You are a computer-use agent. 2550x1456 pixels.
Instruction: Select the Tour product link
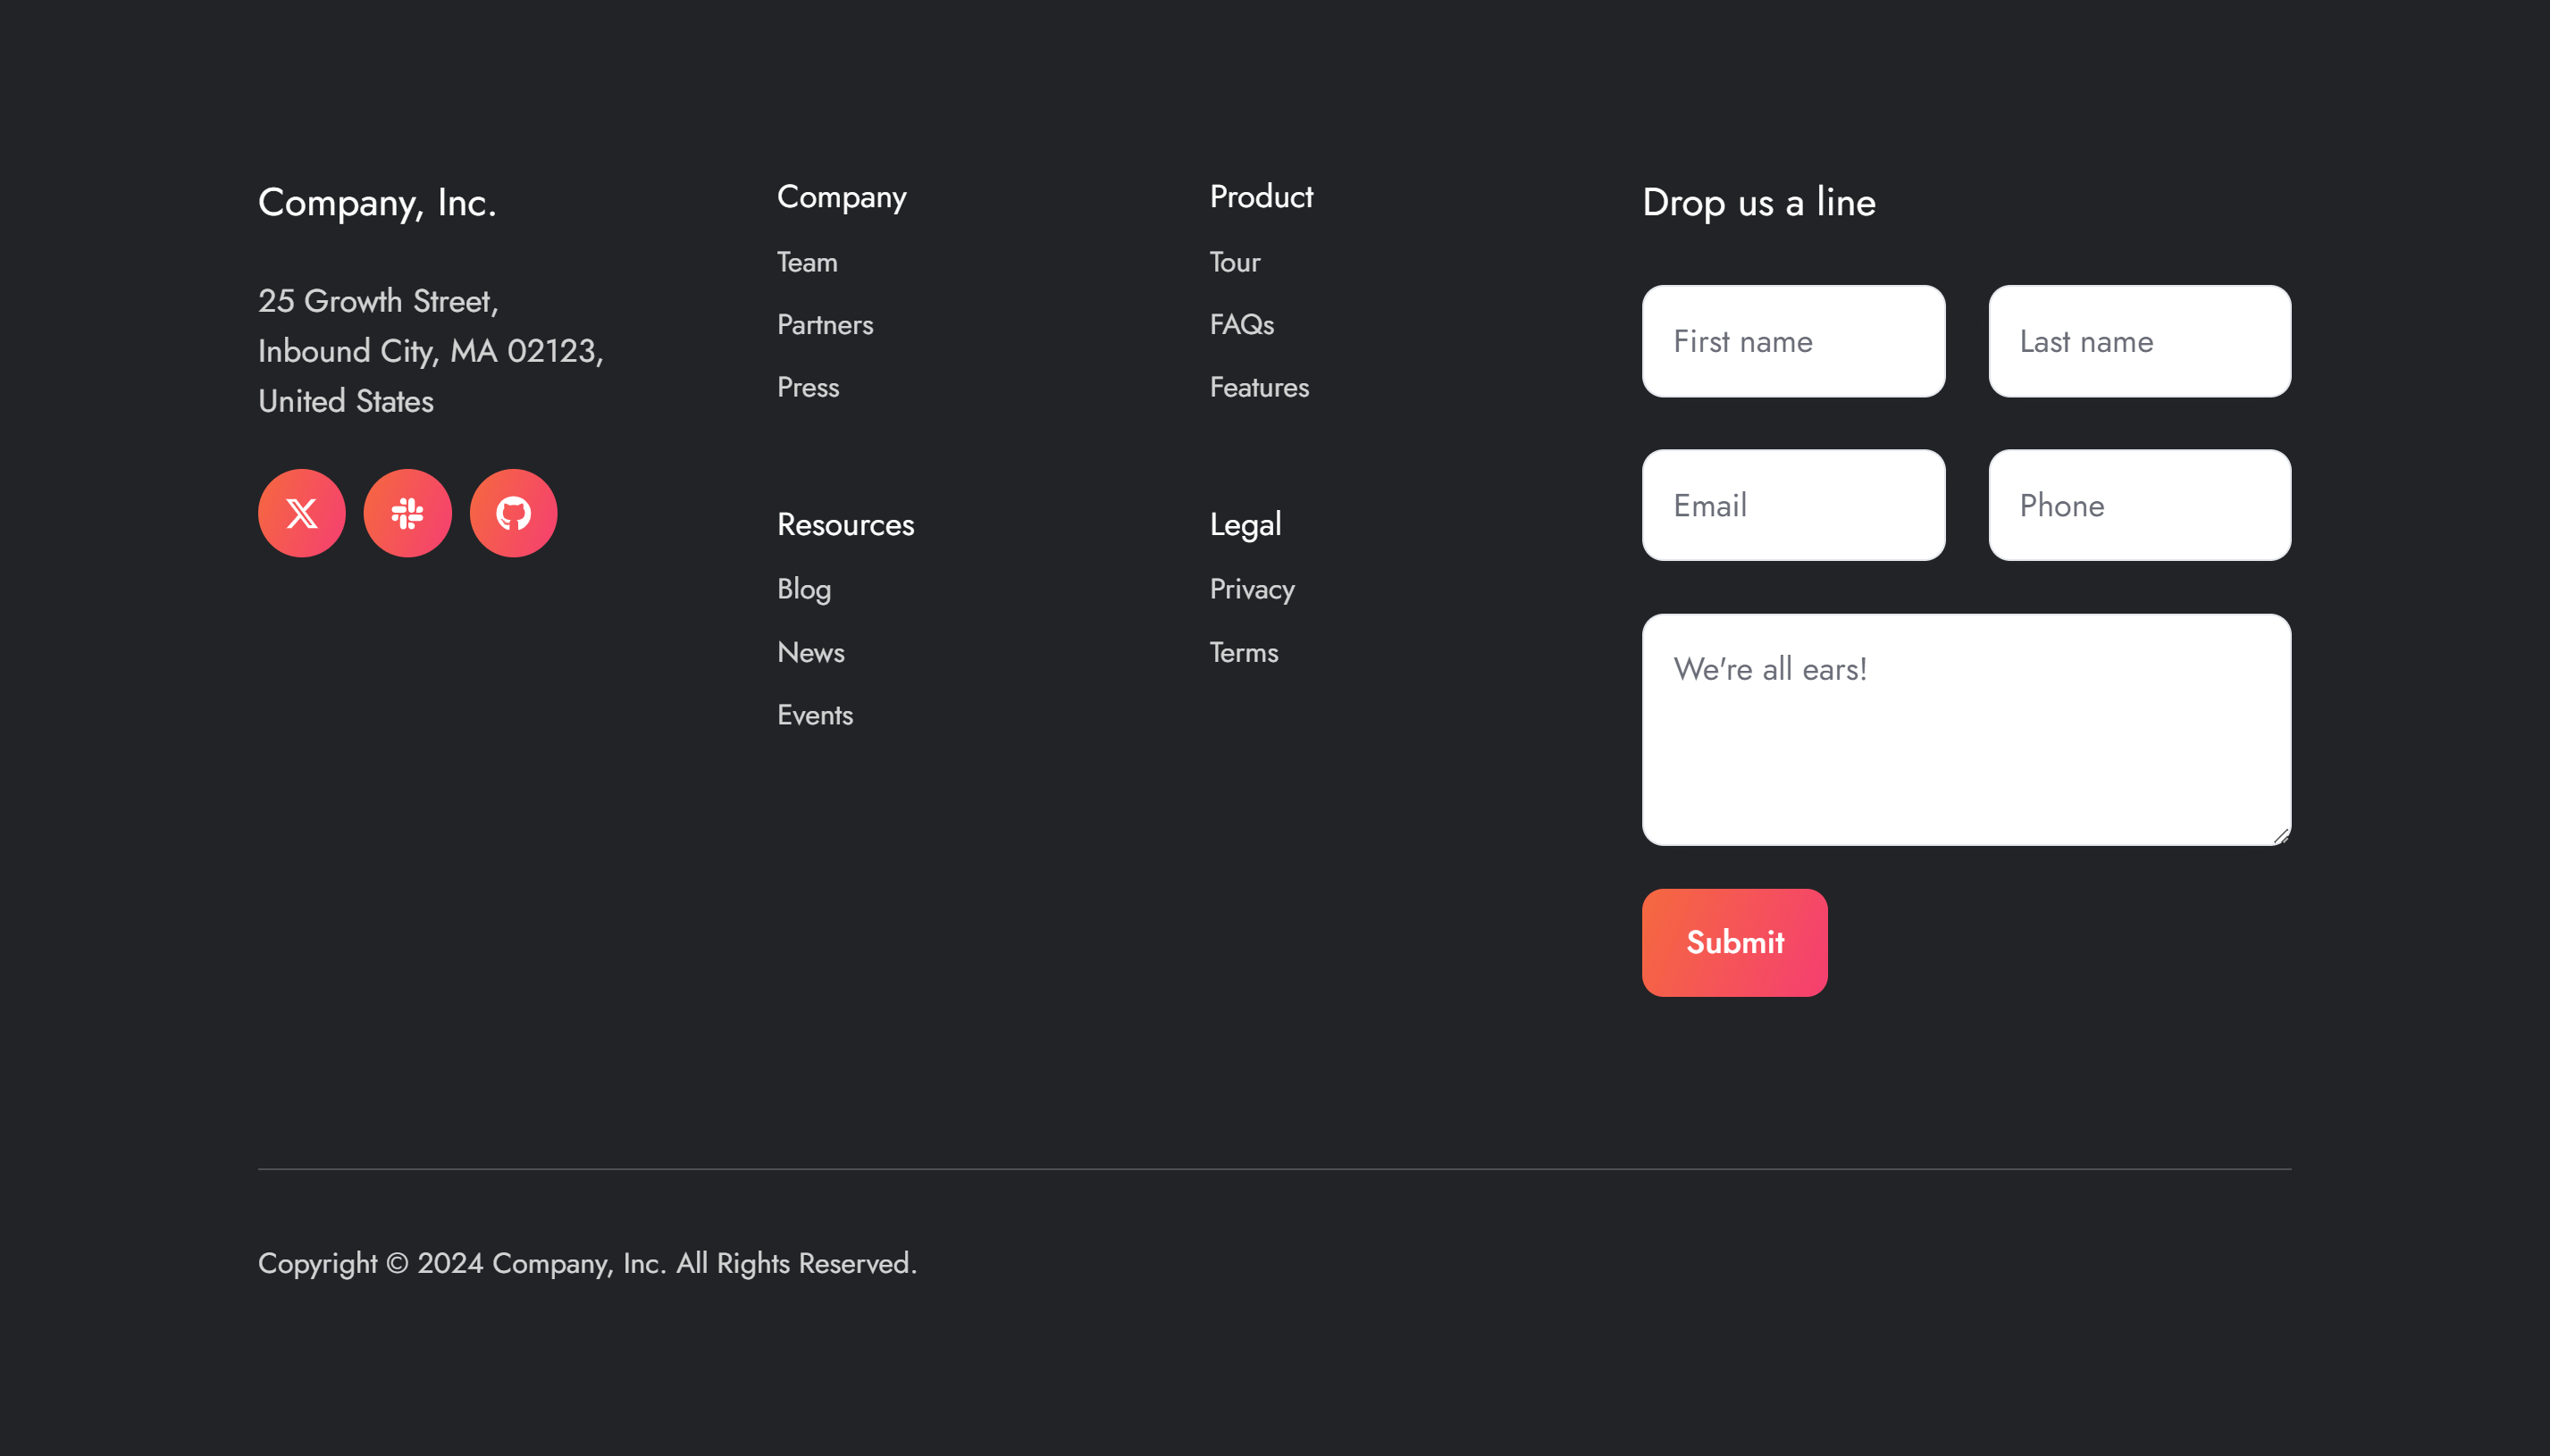pyautogui.click(x=1234, y=262)
